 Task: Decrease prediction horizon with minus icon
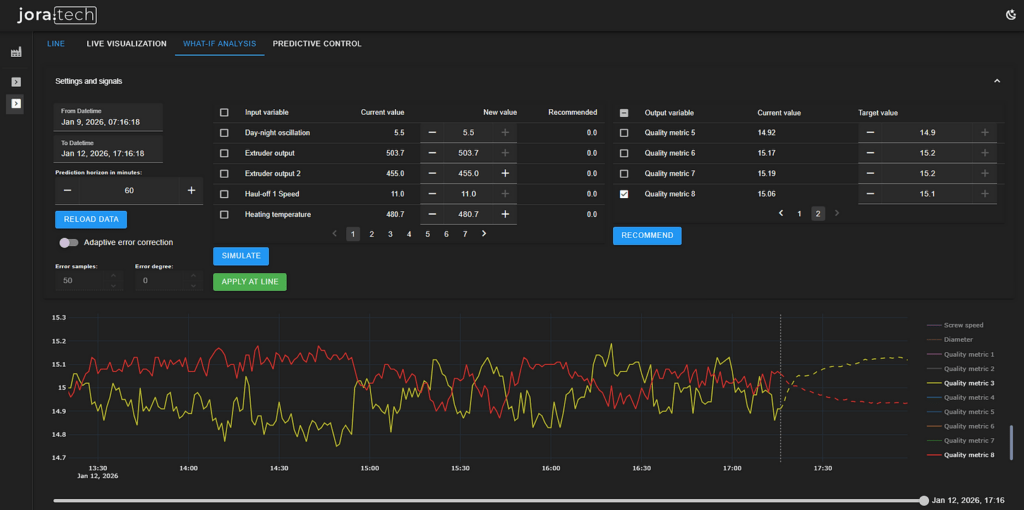[67, 191]
